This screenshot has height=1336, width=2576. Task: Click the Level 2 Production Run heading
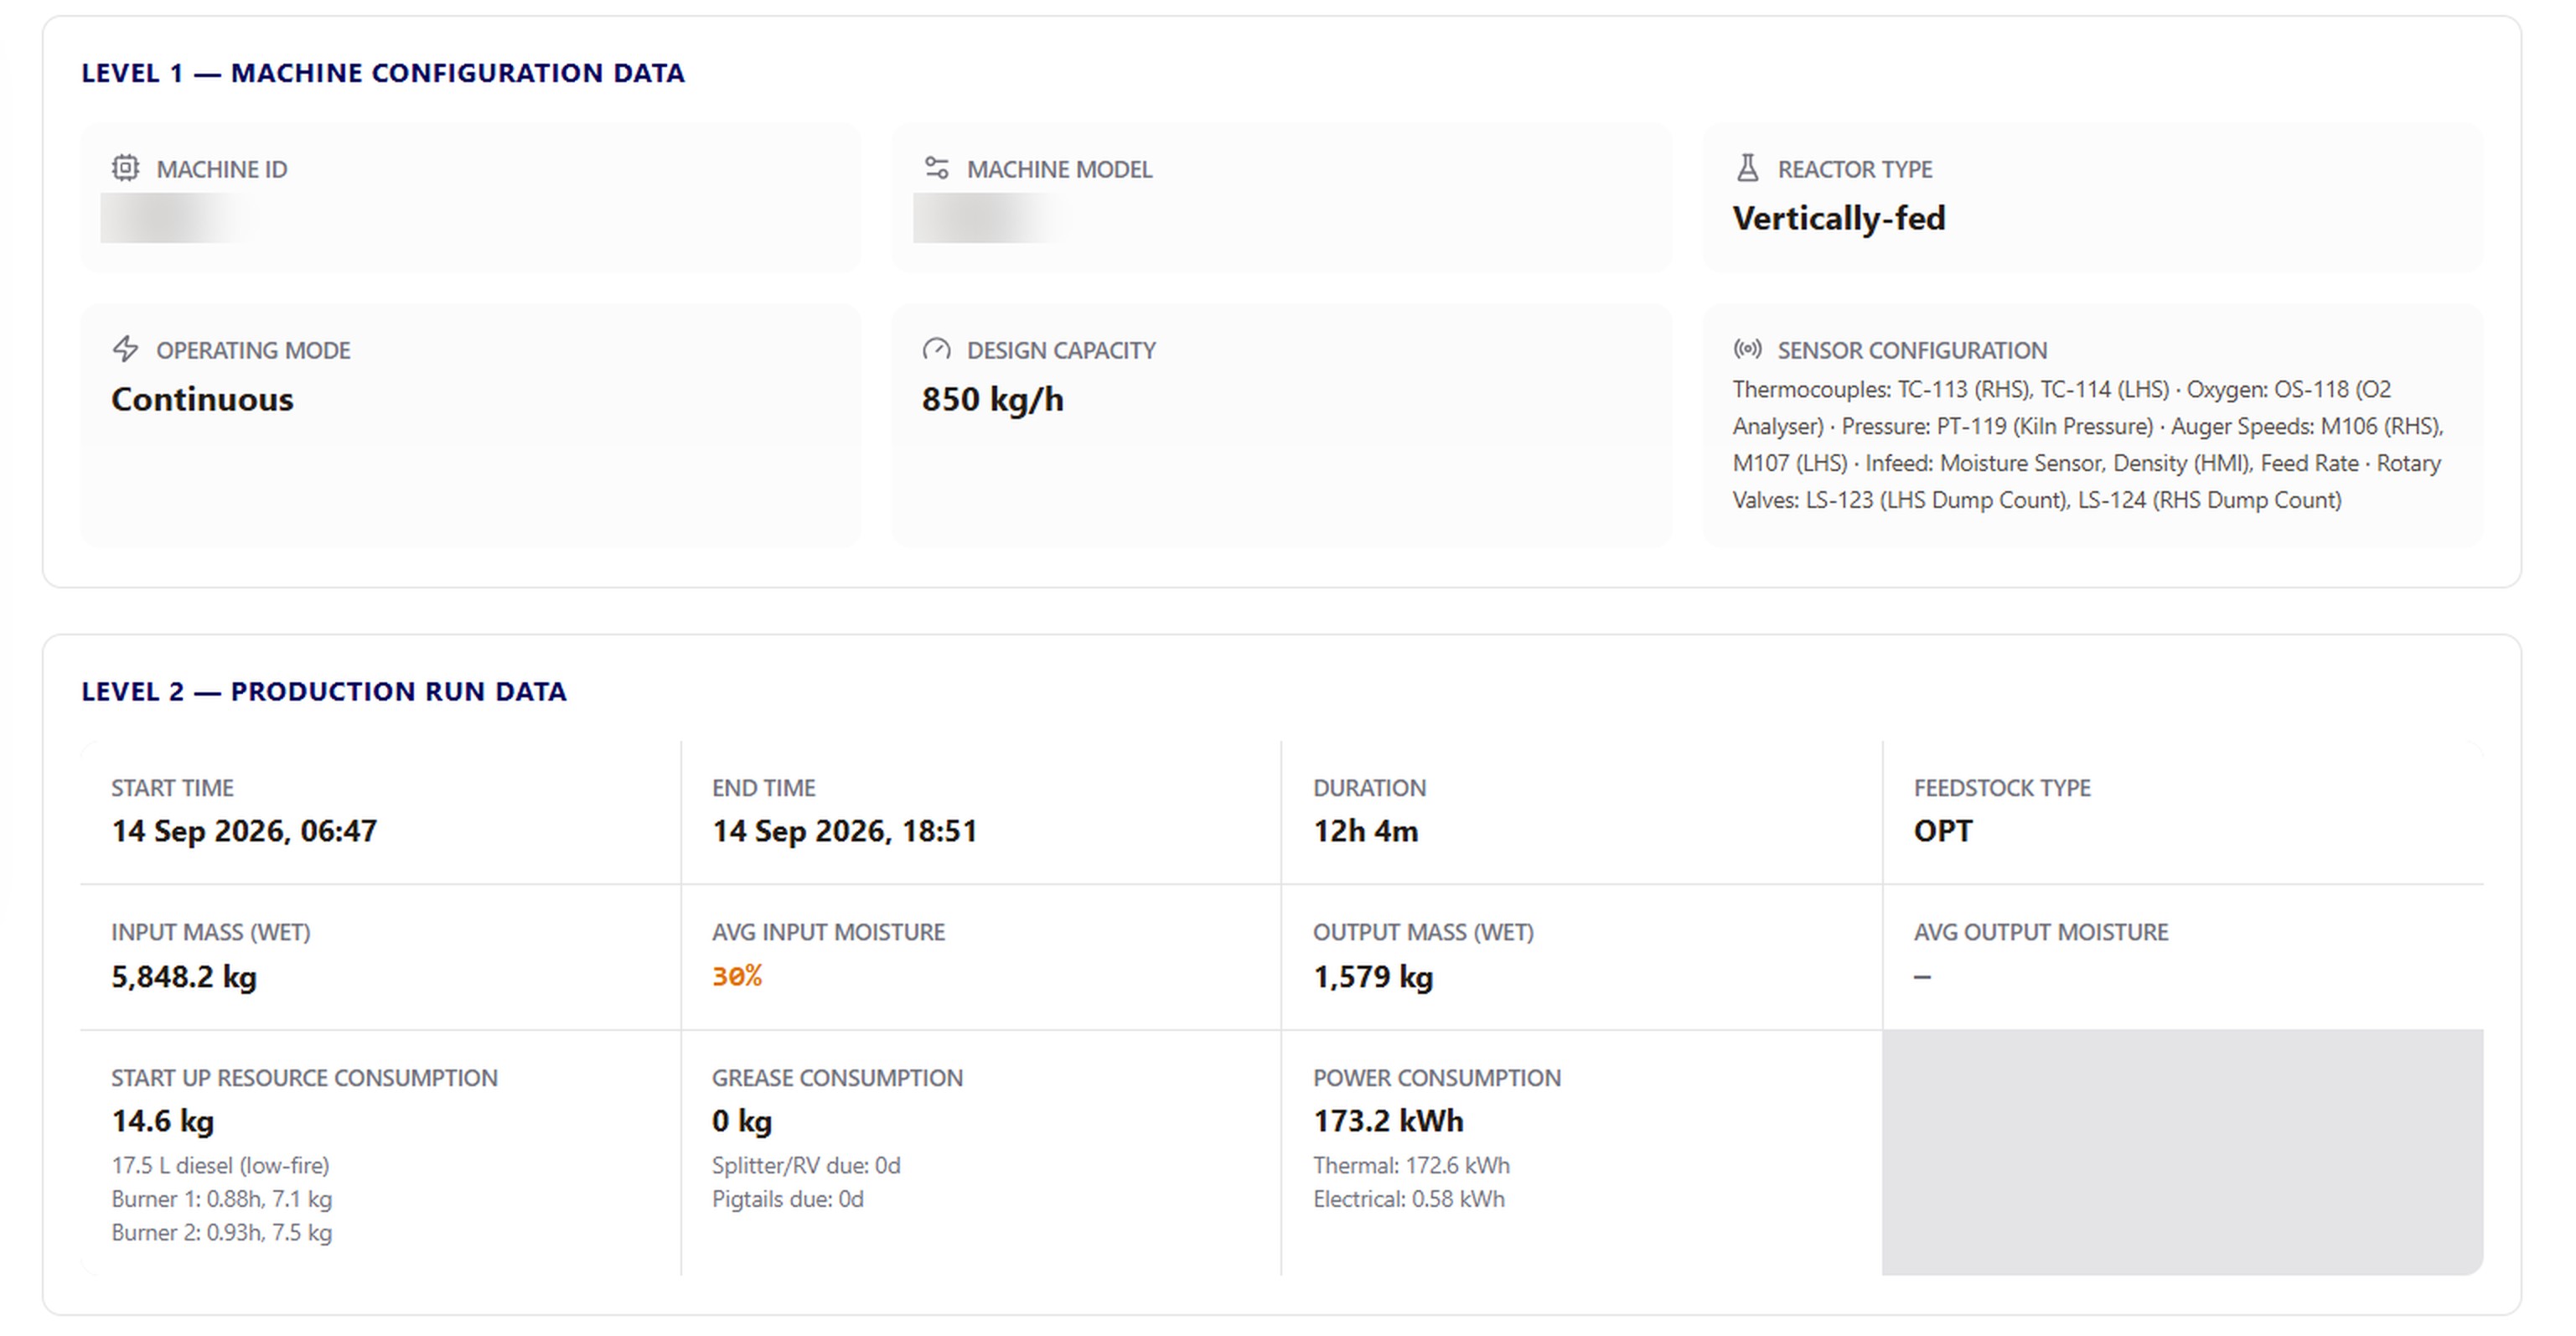click(324, 691)
